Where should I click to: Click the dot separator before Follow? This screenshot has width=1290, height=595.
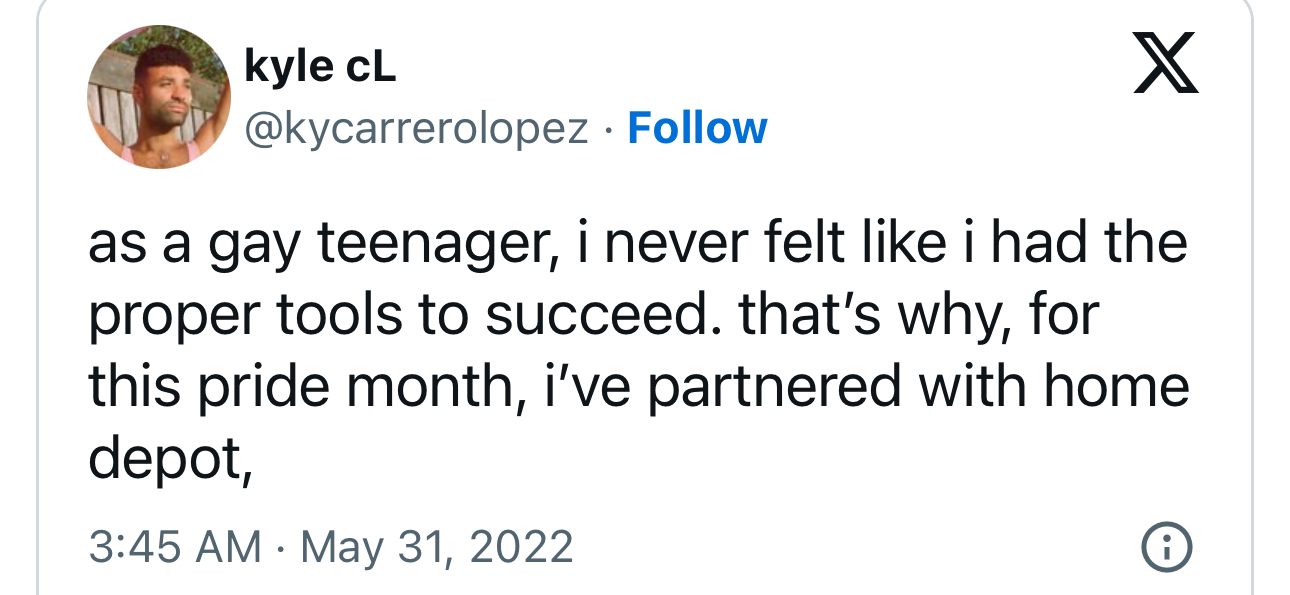click(x=609, y=129)
